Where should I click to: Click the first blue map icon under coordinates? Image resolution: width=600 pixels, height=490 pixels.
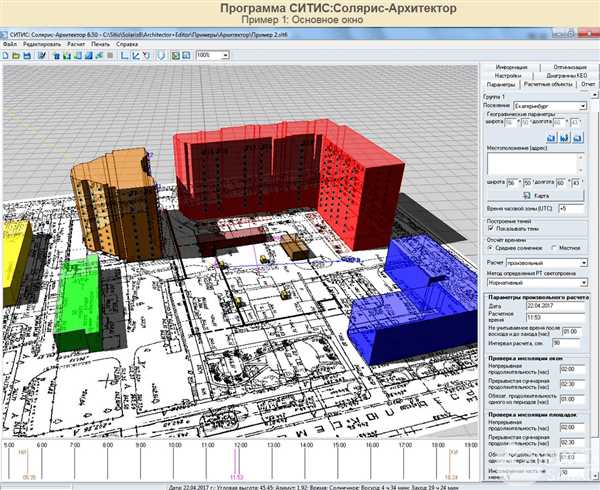551,137
